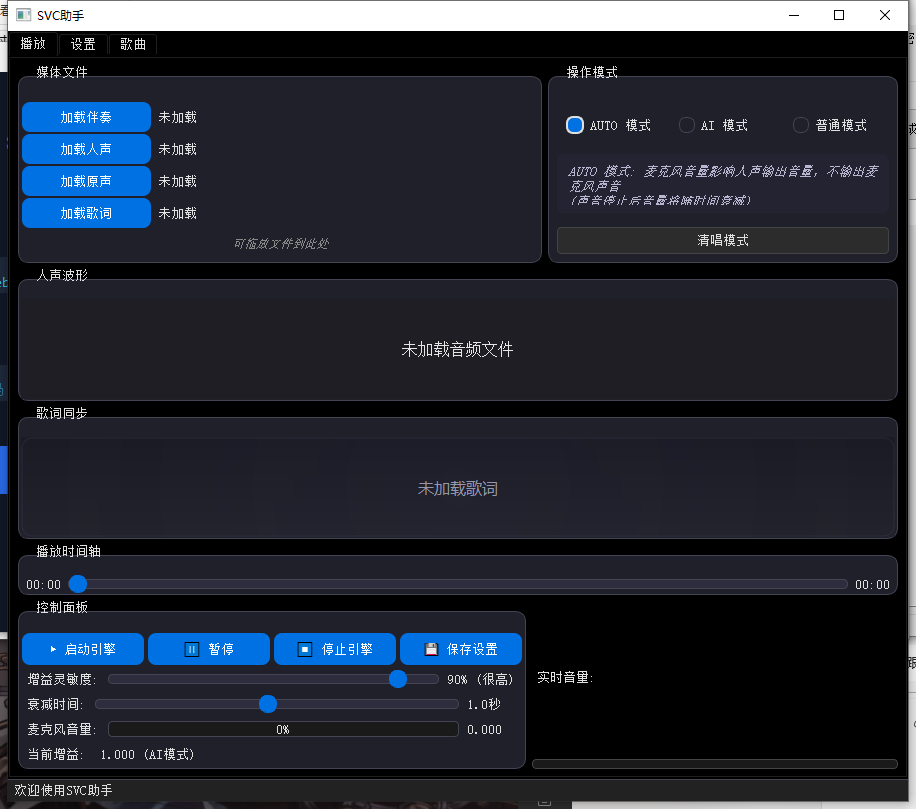
Task: Select AUTO 模式 radio button
Action: (574, 124)
